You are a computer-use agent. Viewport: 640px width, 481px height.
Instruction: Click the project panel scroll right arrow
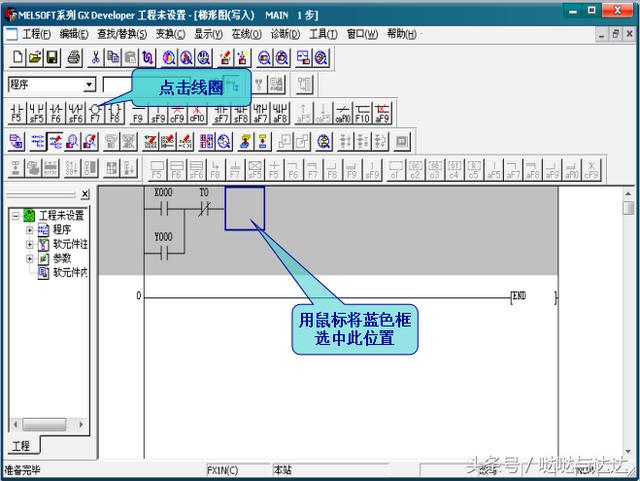point(81,425)
